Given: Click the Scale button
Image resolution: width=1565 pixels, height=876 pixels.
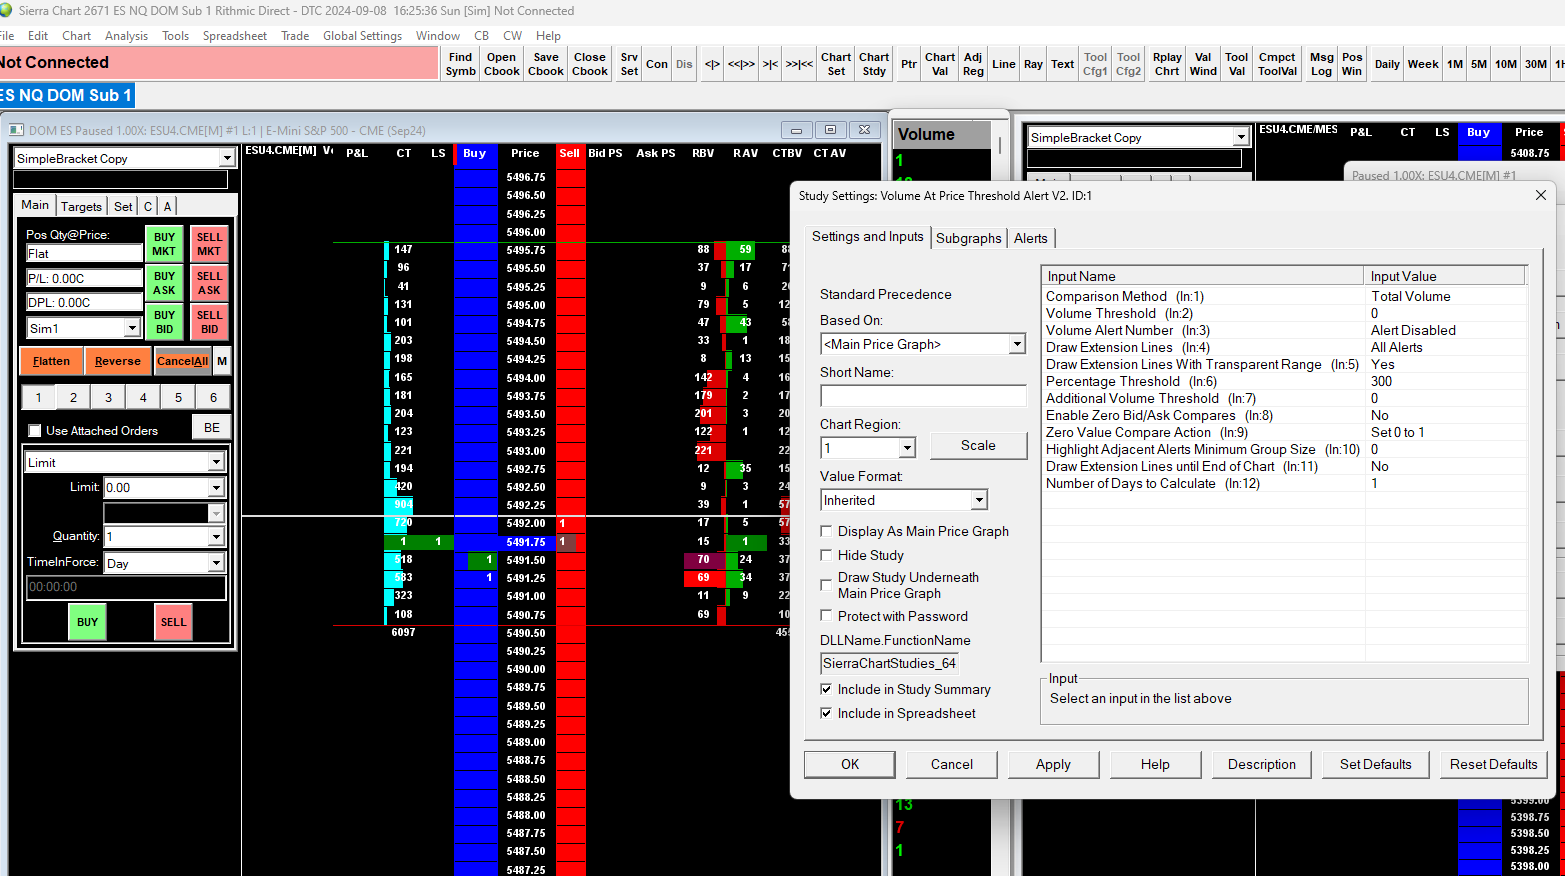Looking at the screenshot, I should pos(978,445).
